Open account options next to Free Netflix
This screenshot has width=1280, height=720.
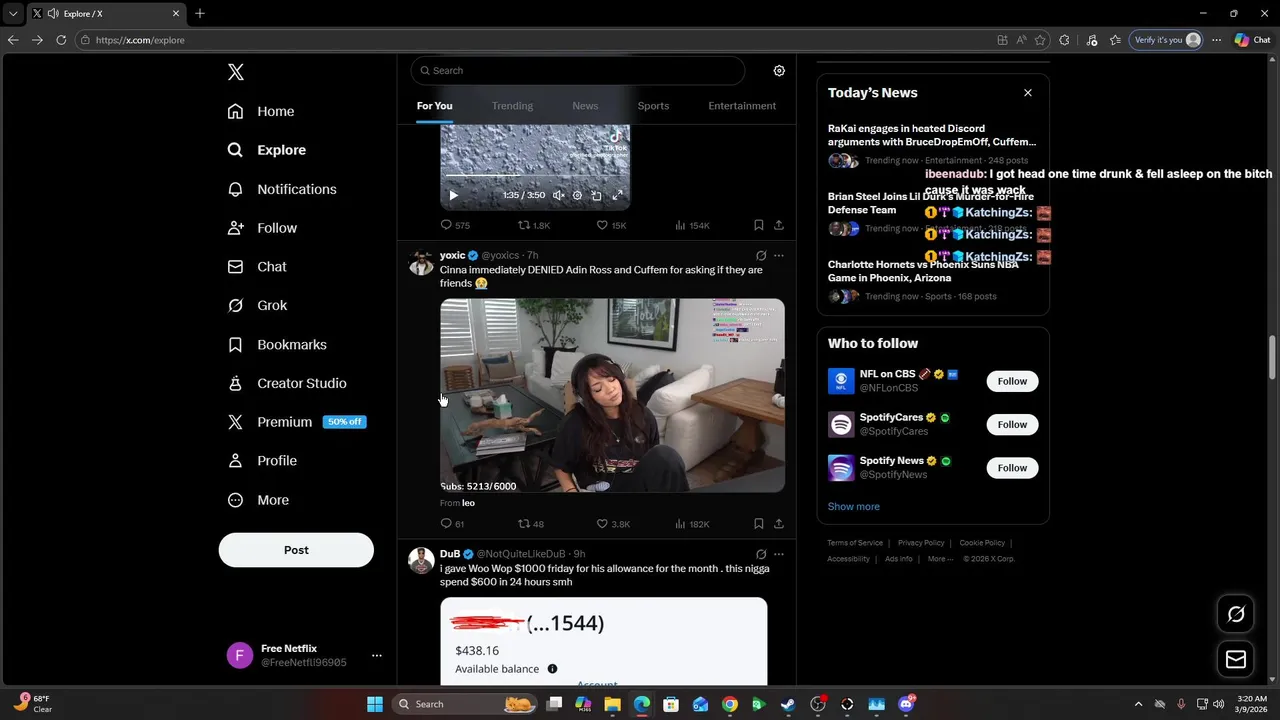(377, 655)
